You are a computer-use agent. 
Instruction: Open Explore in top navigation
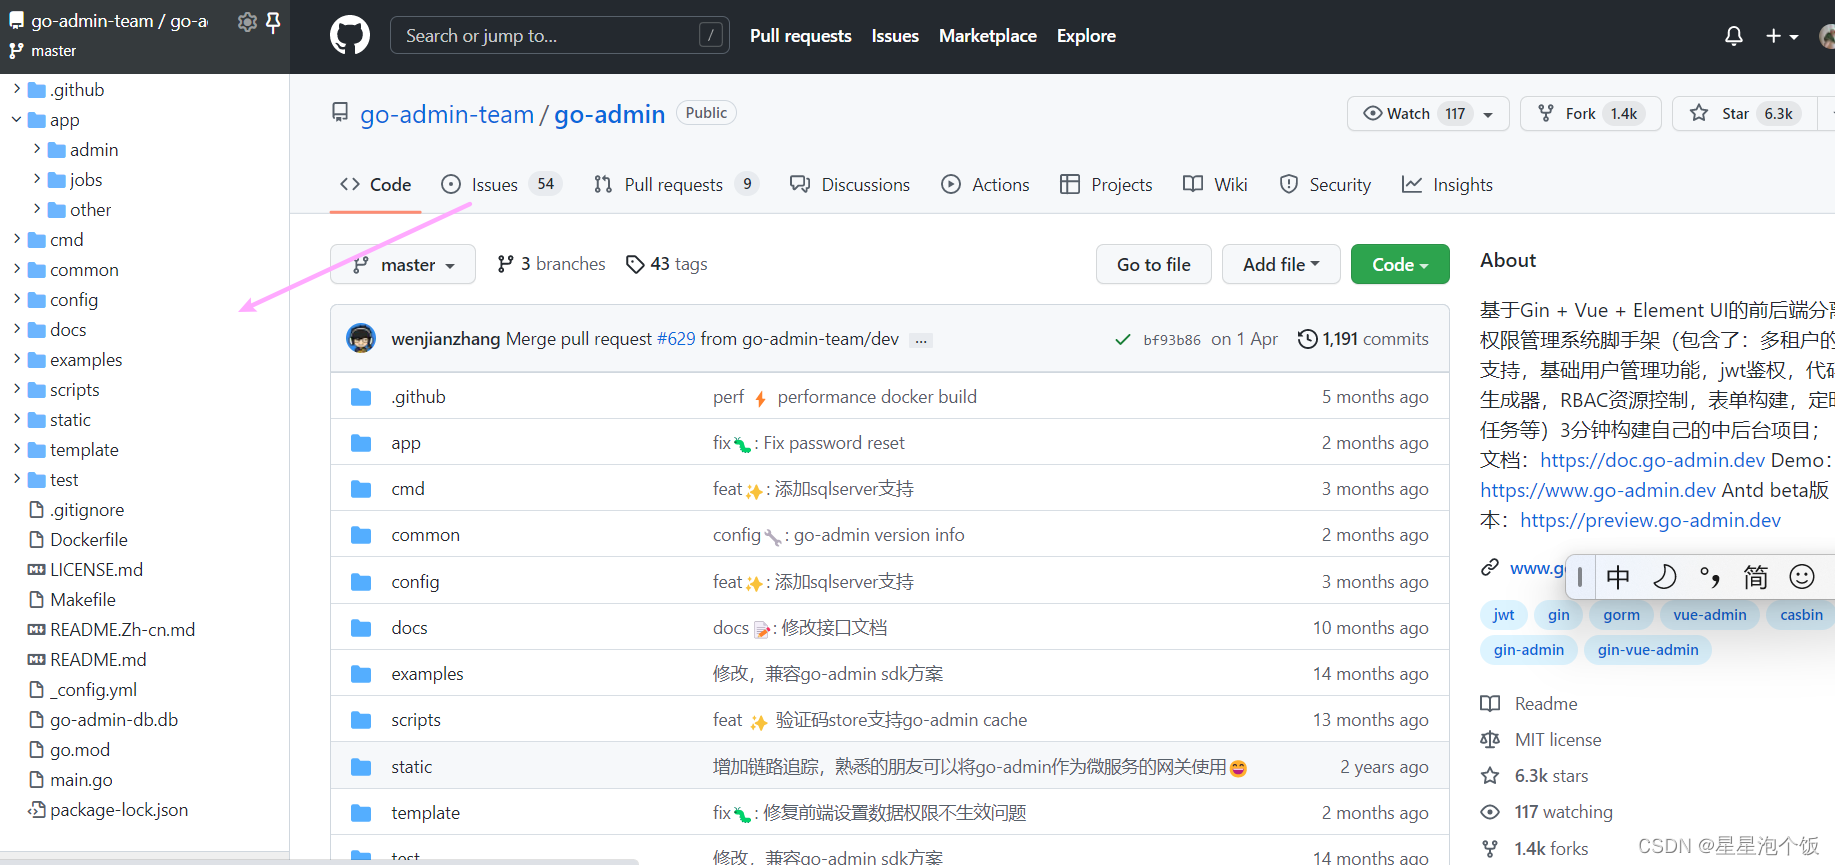(1086, 36)
